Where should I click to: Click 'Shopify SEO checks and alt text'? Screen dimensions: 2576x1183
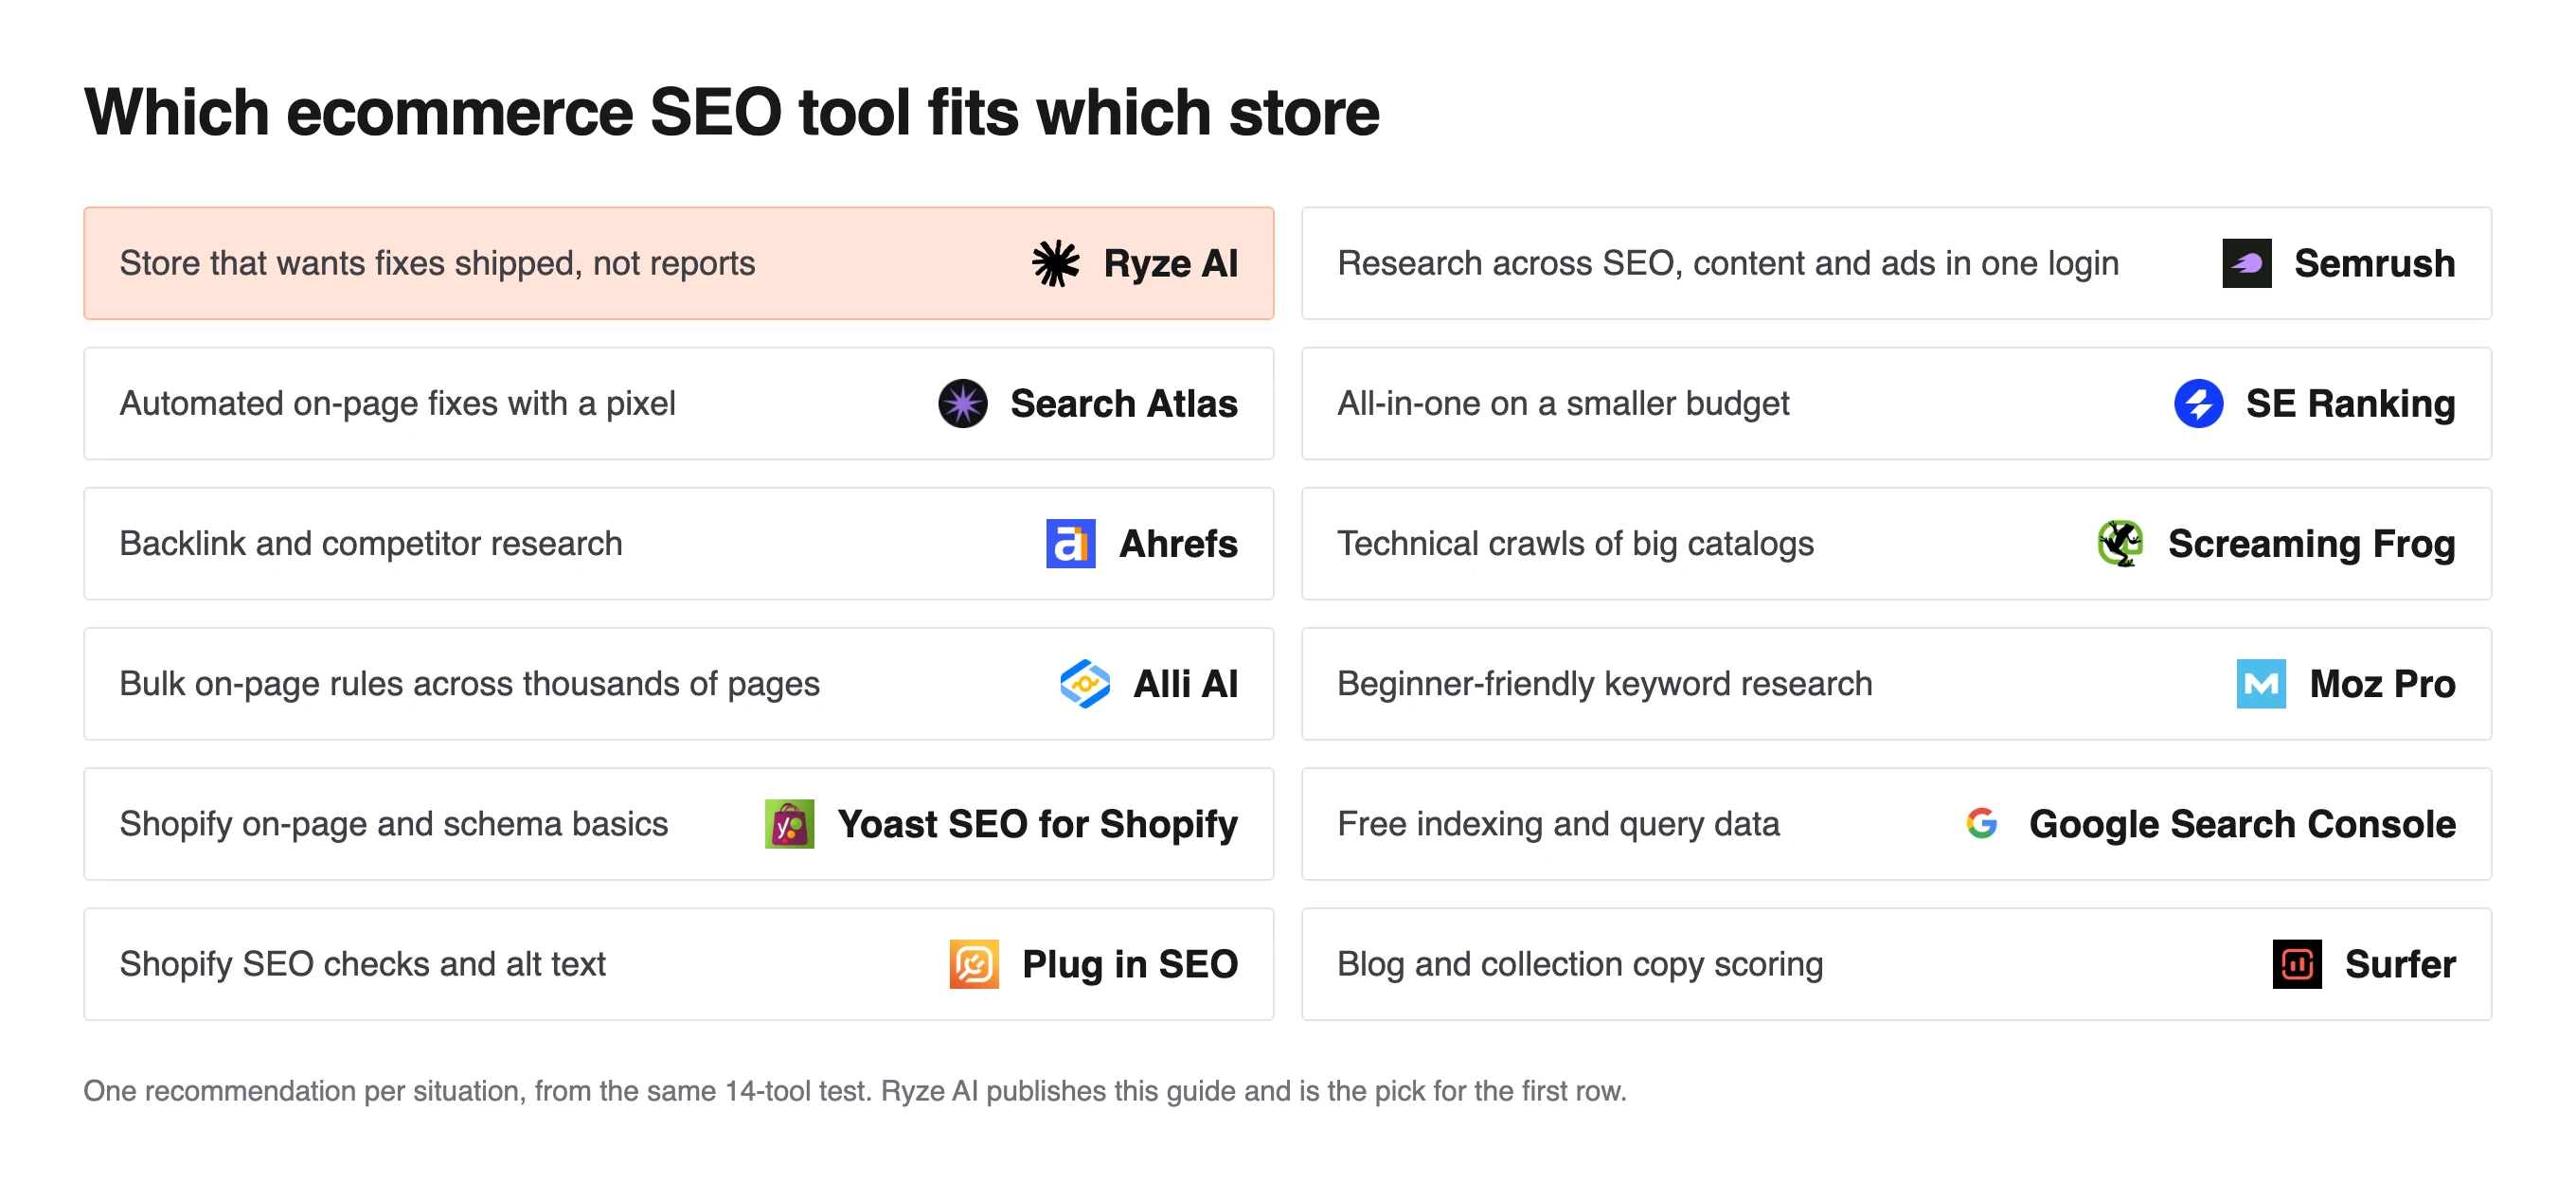[x=362, y=963]
